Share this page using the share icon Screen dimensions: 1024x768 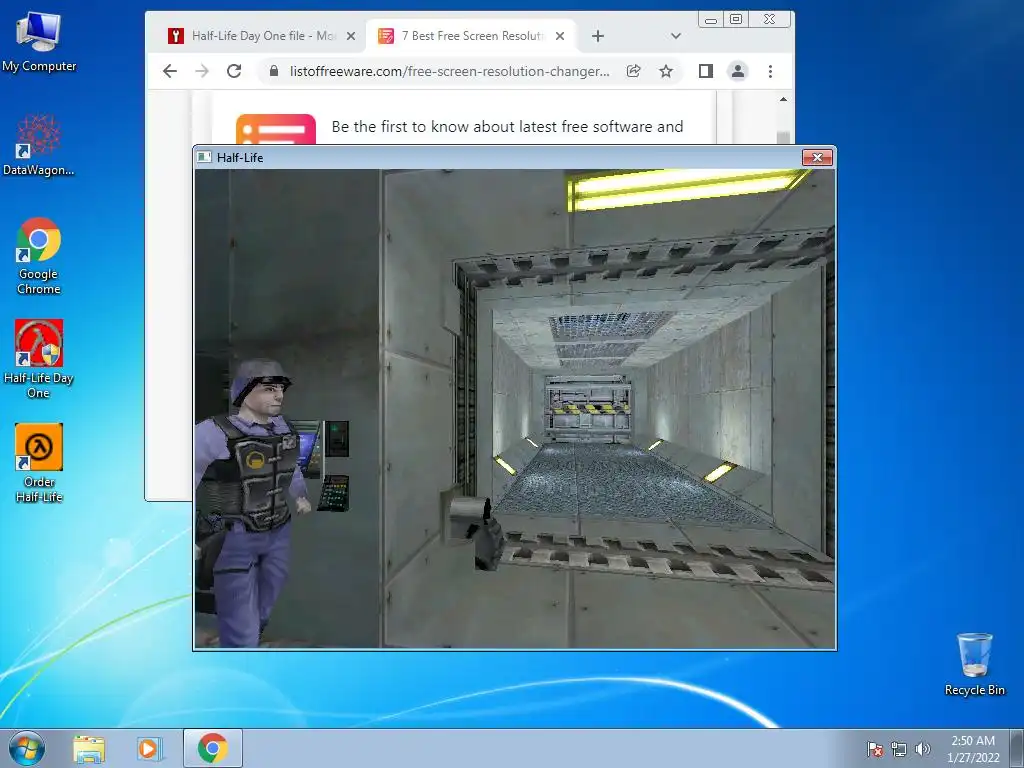[633, 71]
